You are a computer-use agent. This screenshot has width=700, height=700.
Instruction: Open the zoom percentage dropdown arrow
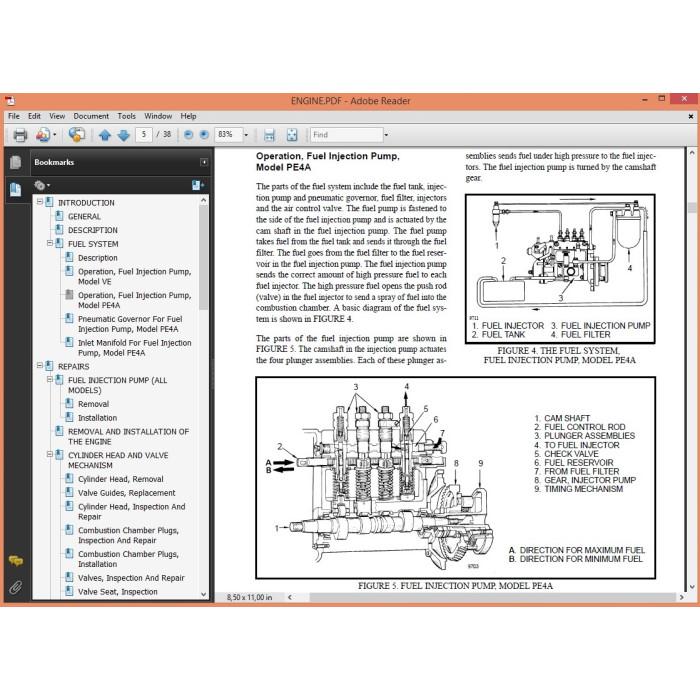pos(246,135)
